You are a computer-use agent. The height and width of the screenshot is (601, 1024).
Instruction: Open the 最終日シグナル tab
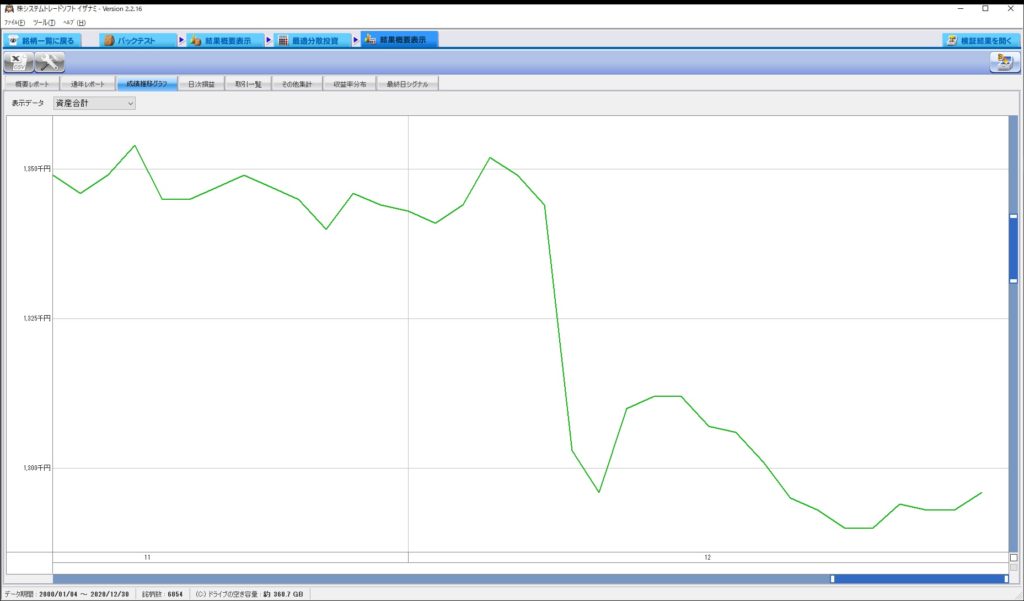click(x=407, y=84)
